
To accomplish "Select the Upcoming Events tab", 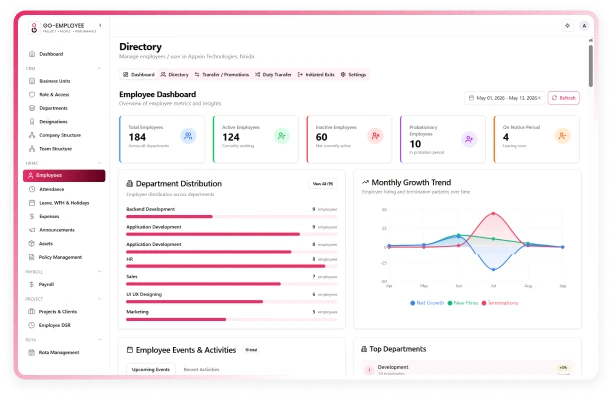I will click(151, 369).
